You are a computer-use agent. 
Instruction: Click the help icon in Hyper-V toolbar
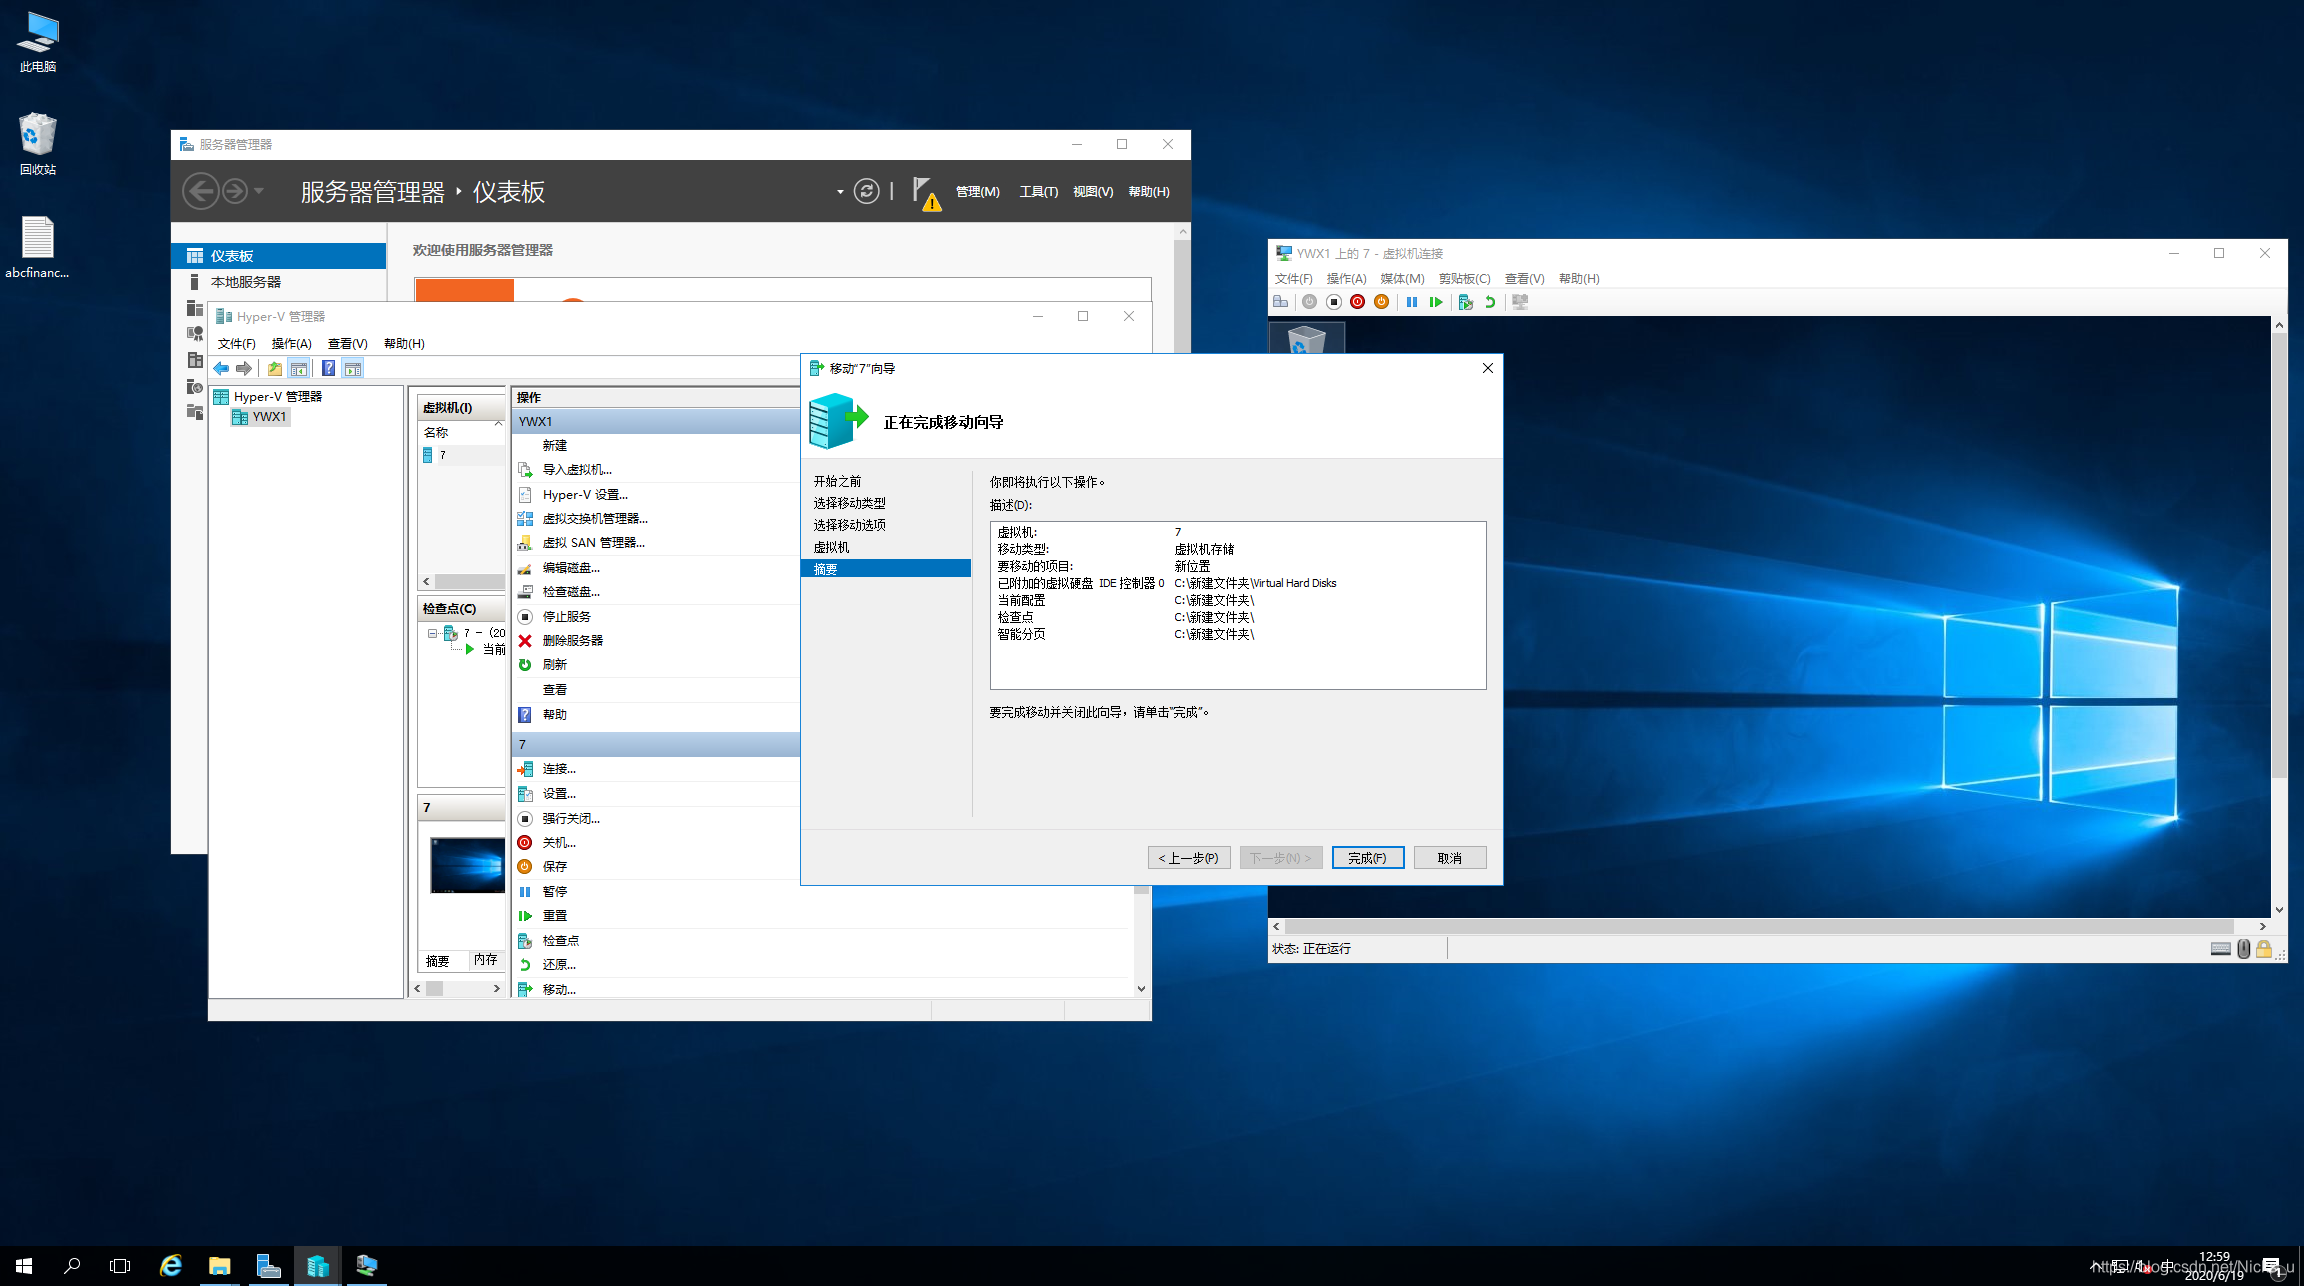click(328, 369)
